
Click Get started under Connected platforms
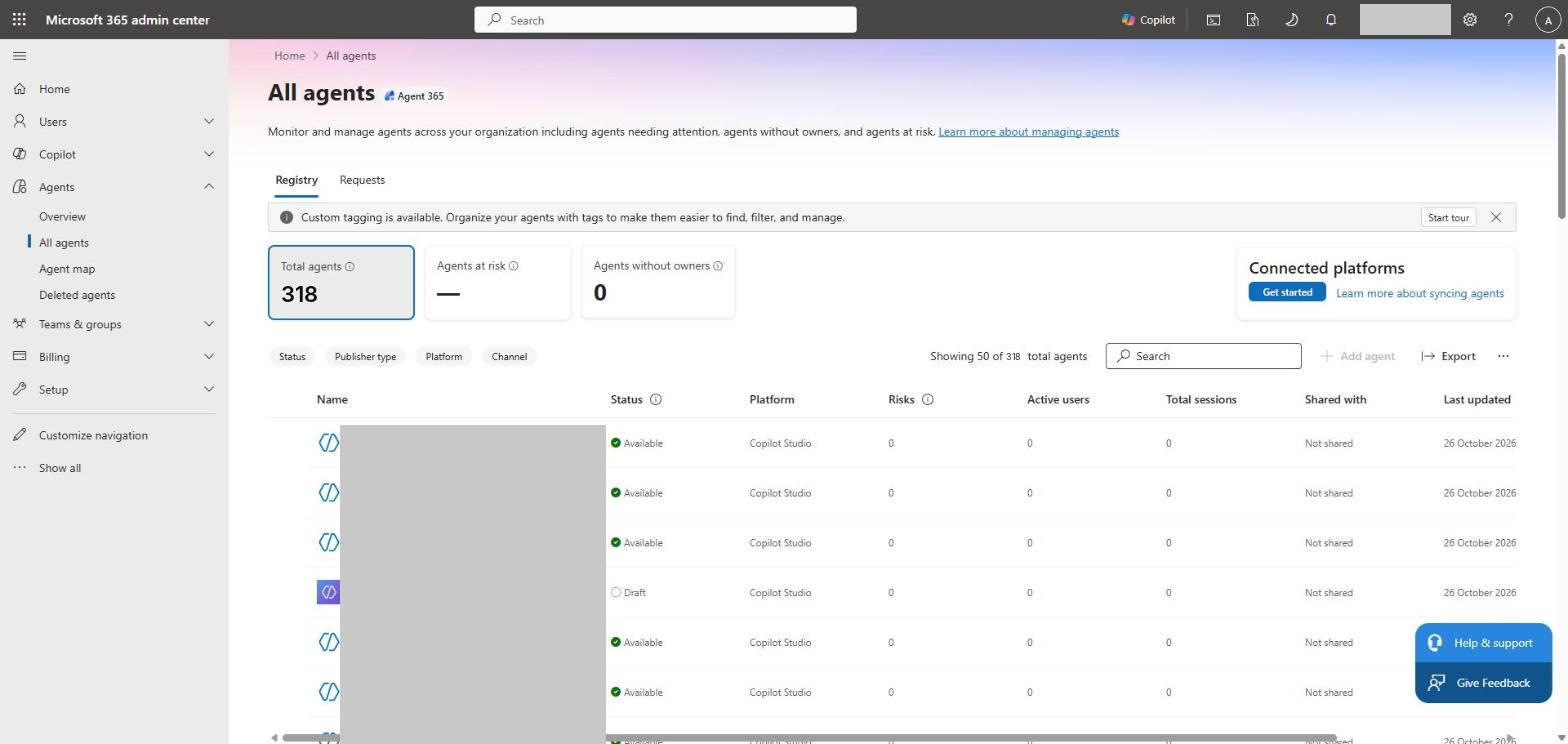(1287, 292)
